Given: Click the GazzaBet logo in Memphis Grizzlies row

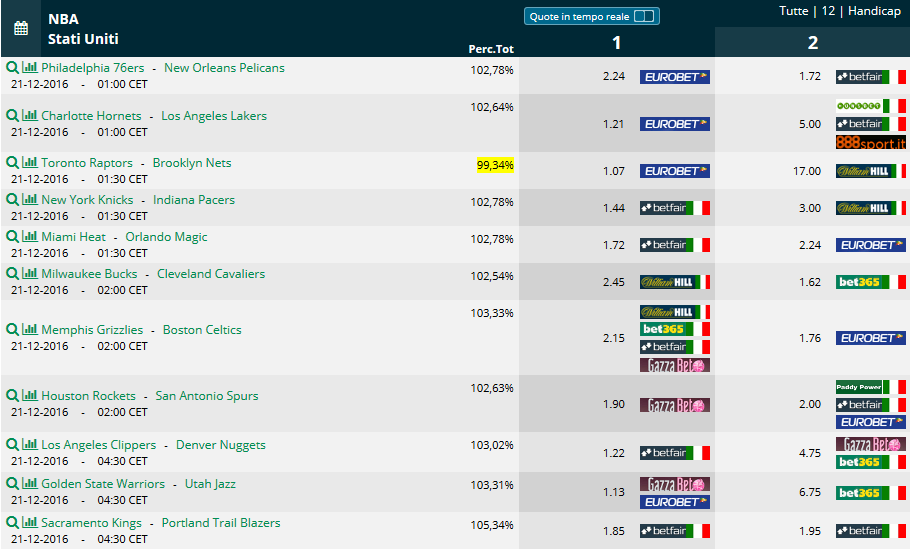Looking at the screenshot, I should click(x=675, y=365).
